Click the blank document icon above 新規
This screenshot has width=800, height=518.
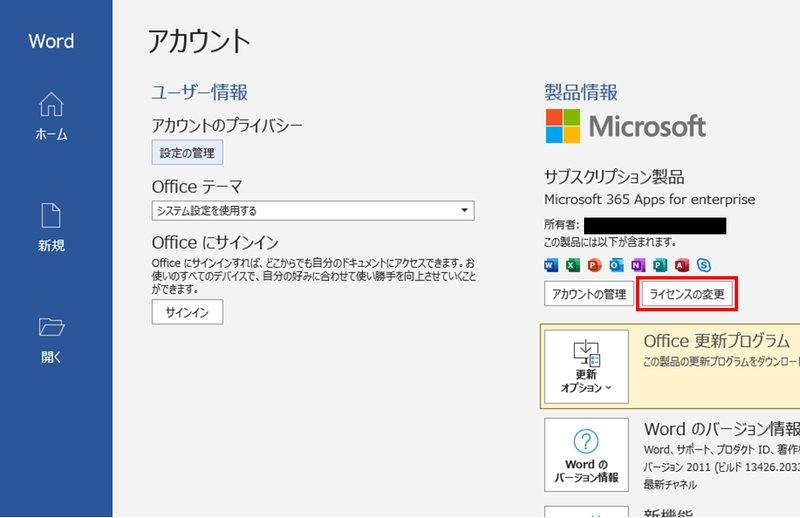point(51,215)
